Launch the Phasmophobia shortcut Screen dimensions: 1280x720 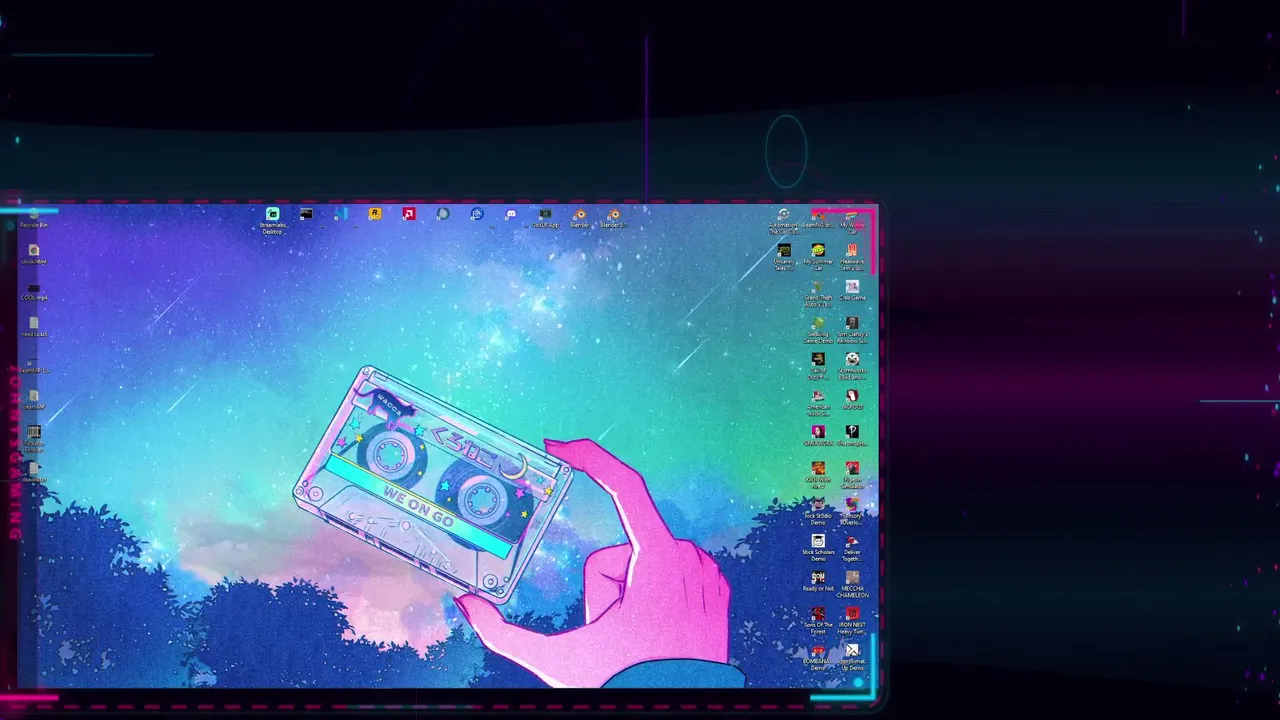pos(852,436)
